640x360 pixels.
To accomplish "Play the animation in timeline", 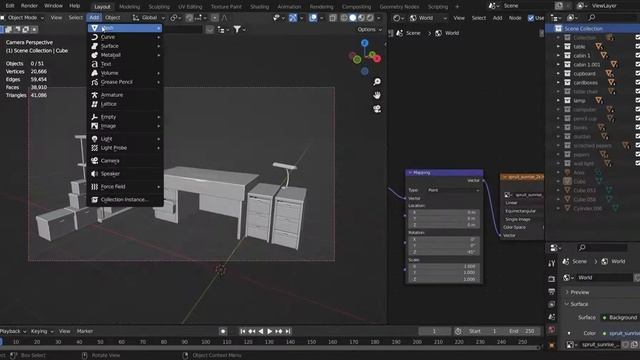I will pos(269,331).
